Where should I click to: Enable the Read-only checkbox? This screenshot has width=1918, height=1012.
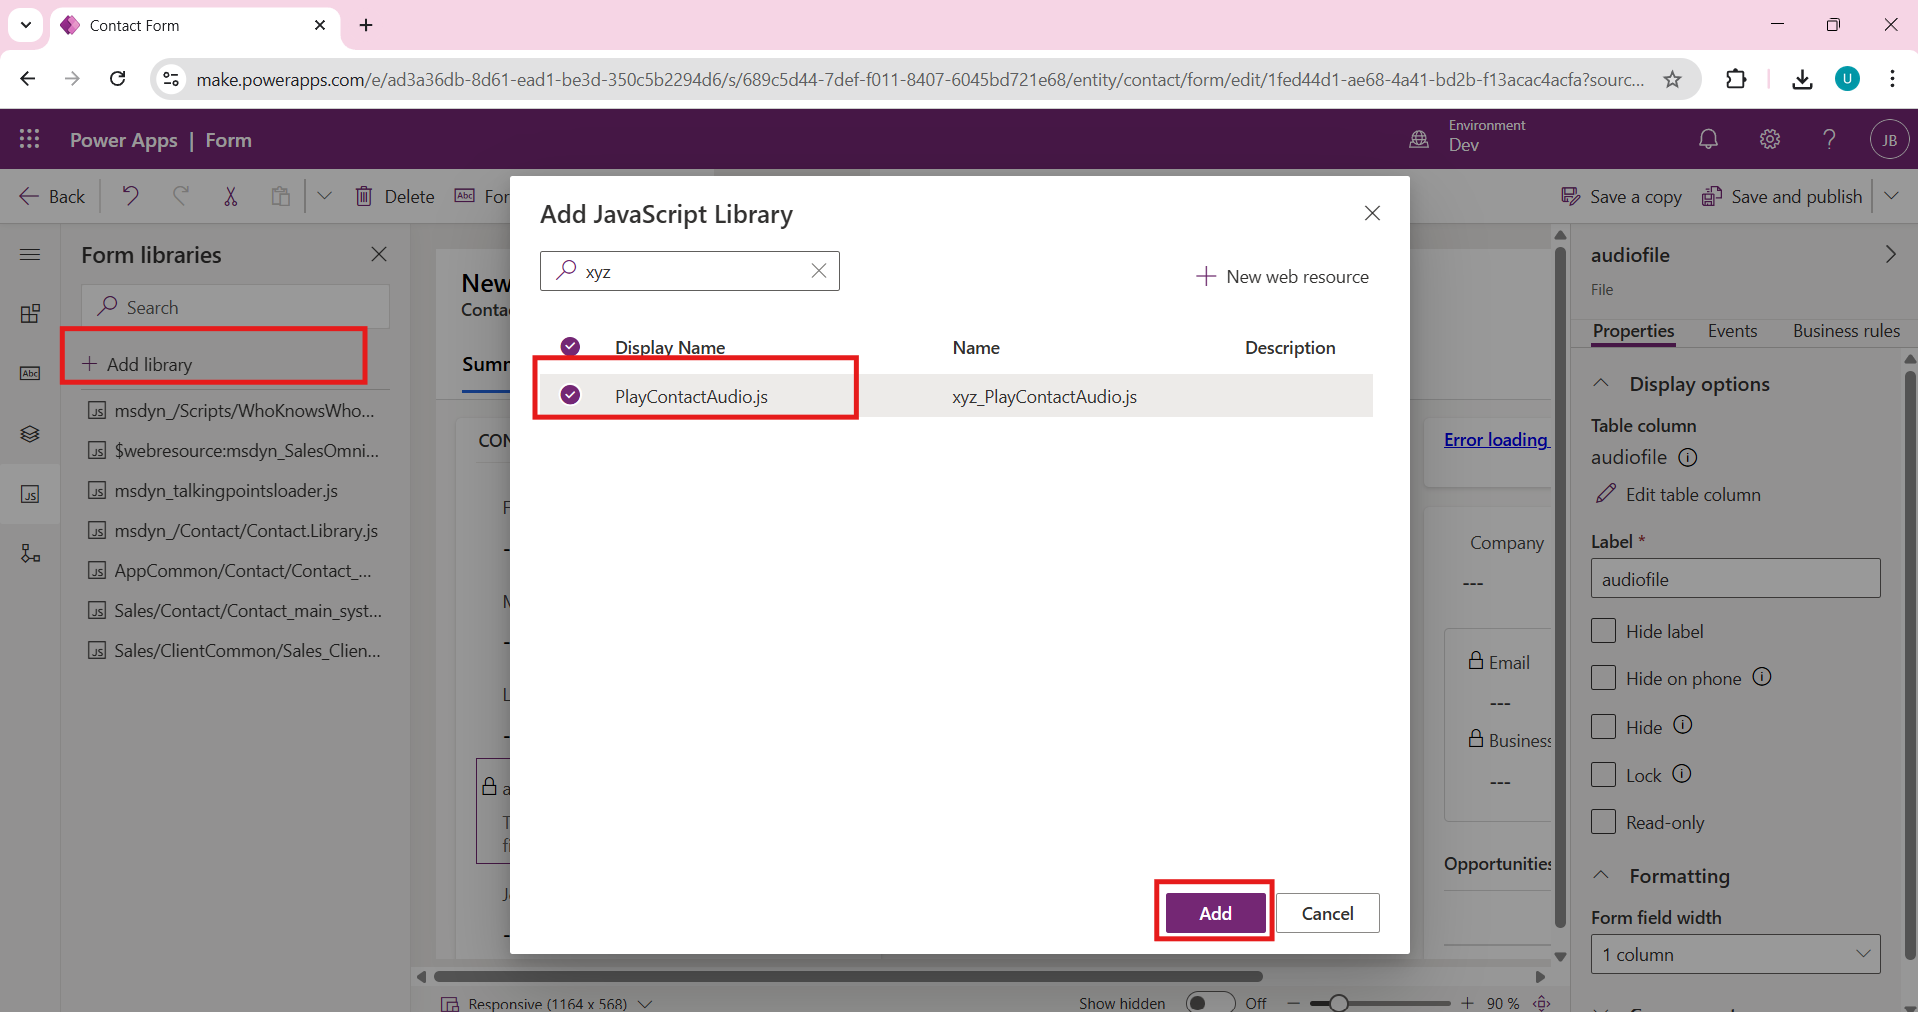pos(1603,822)
